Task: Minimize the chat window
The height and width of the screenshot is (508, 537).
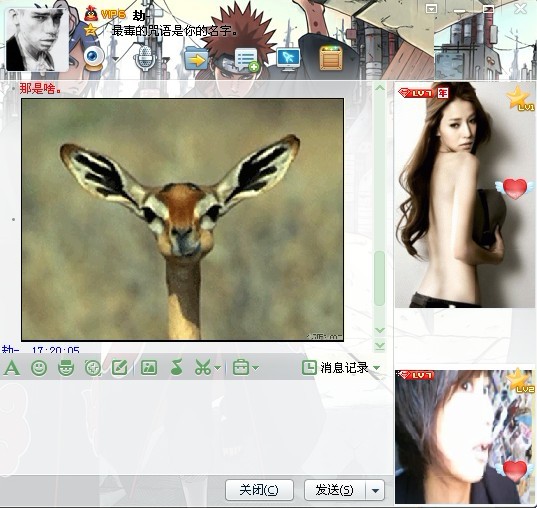Action: (x=460, y=10)
